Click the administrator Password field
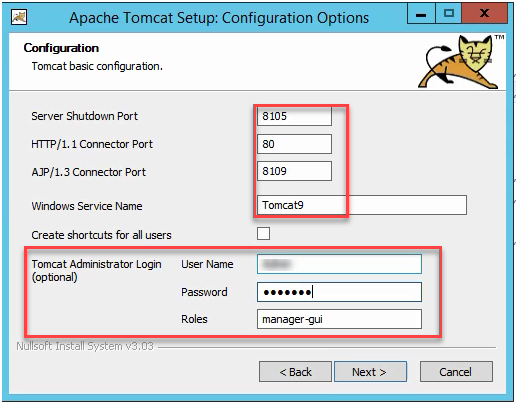 pyautogui.click(x=339, y=292)
